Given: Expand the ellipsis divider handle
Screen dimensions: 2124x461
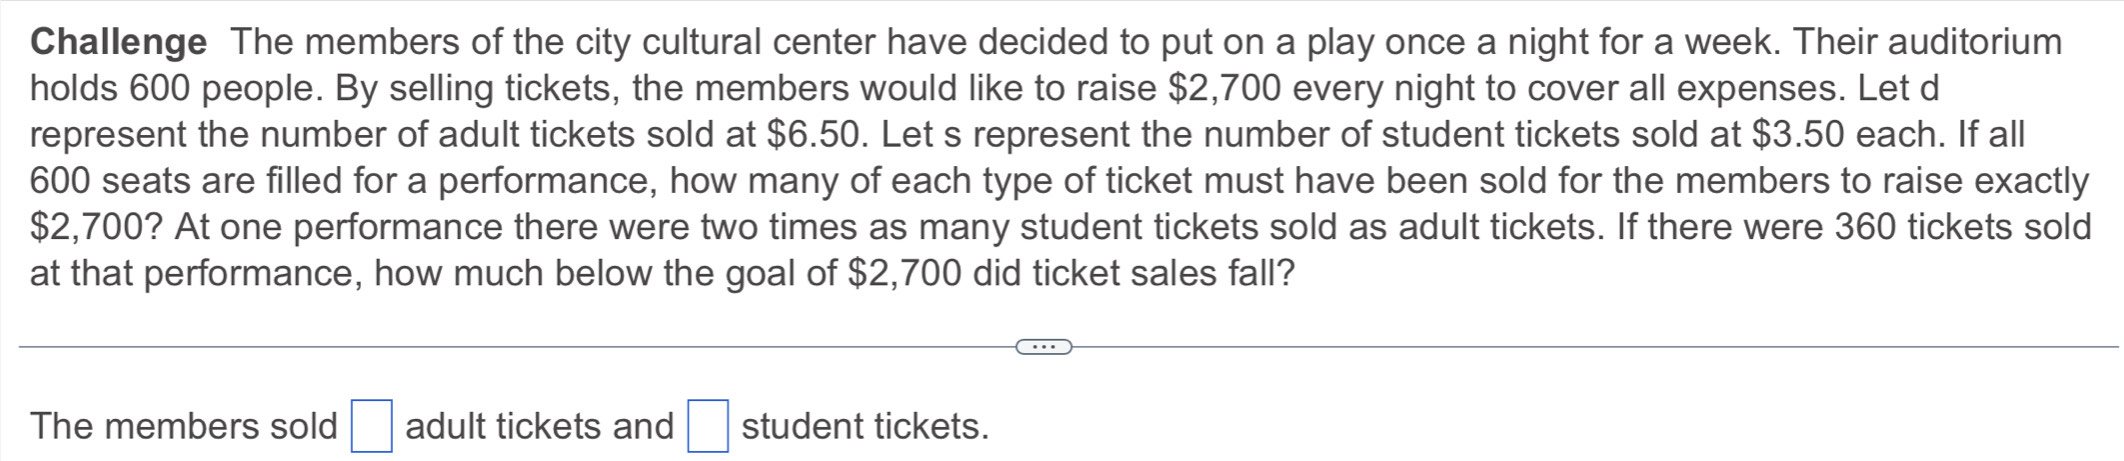Looking at the screenshot, I should [x=1043, y=347].
